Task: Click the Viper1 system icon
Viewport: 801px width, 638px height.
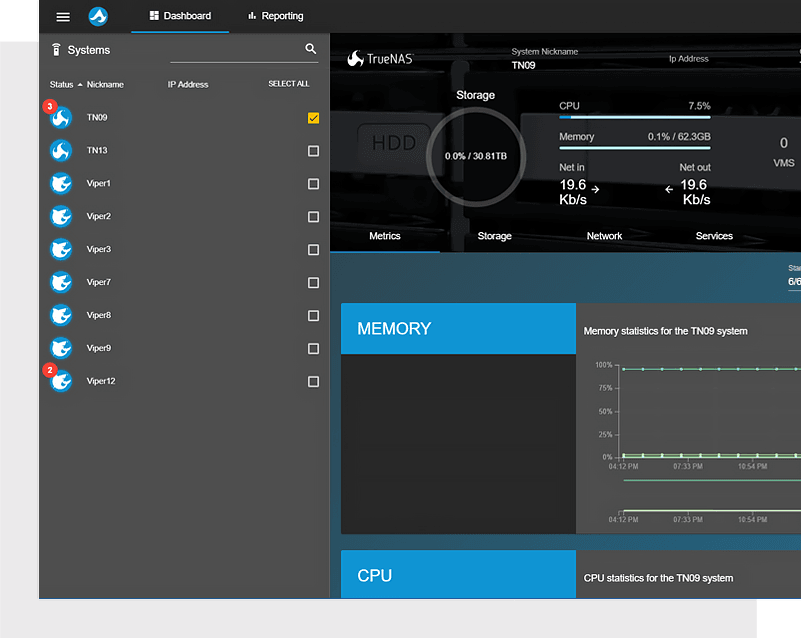Action: [61, 183]
